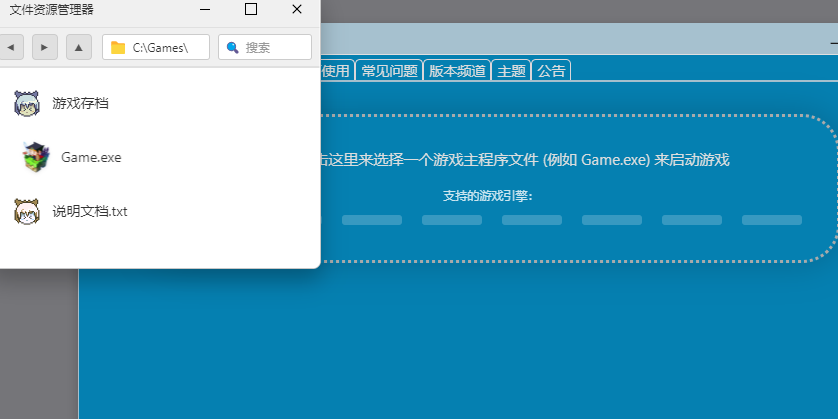The image size is (838, 419).
Task: View the 公告 tab
Action: click(551, 71)
